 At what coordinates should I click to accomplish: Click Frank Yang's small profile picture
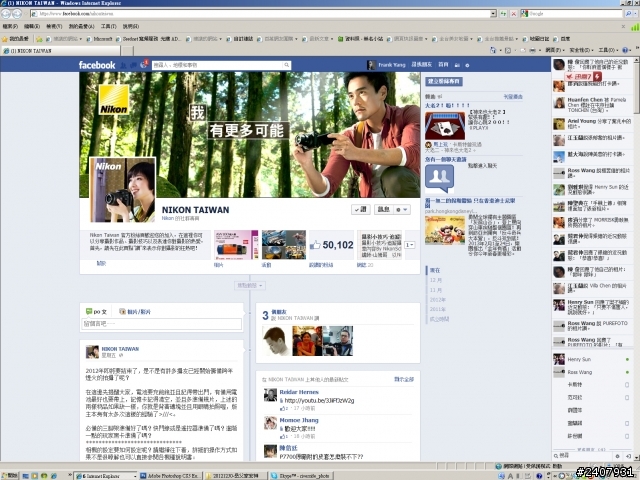[371, 65]
